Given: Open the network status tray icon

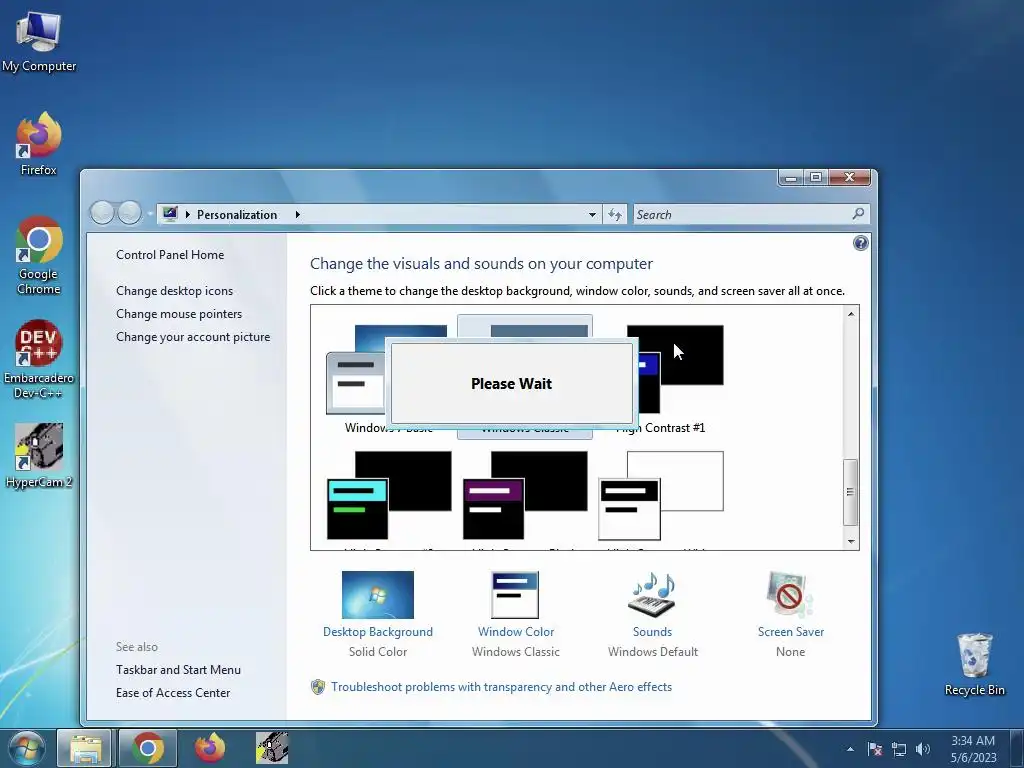Looking at the screenshot, I should [899, 749].
